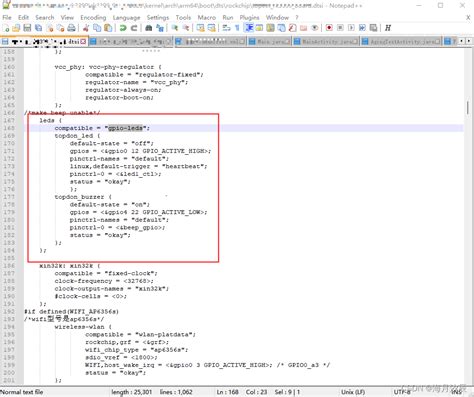Open the user defined language icon
The height and width of the screenshot is (397, 474).
click(x=259, y=28)
